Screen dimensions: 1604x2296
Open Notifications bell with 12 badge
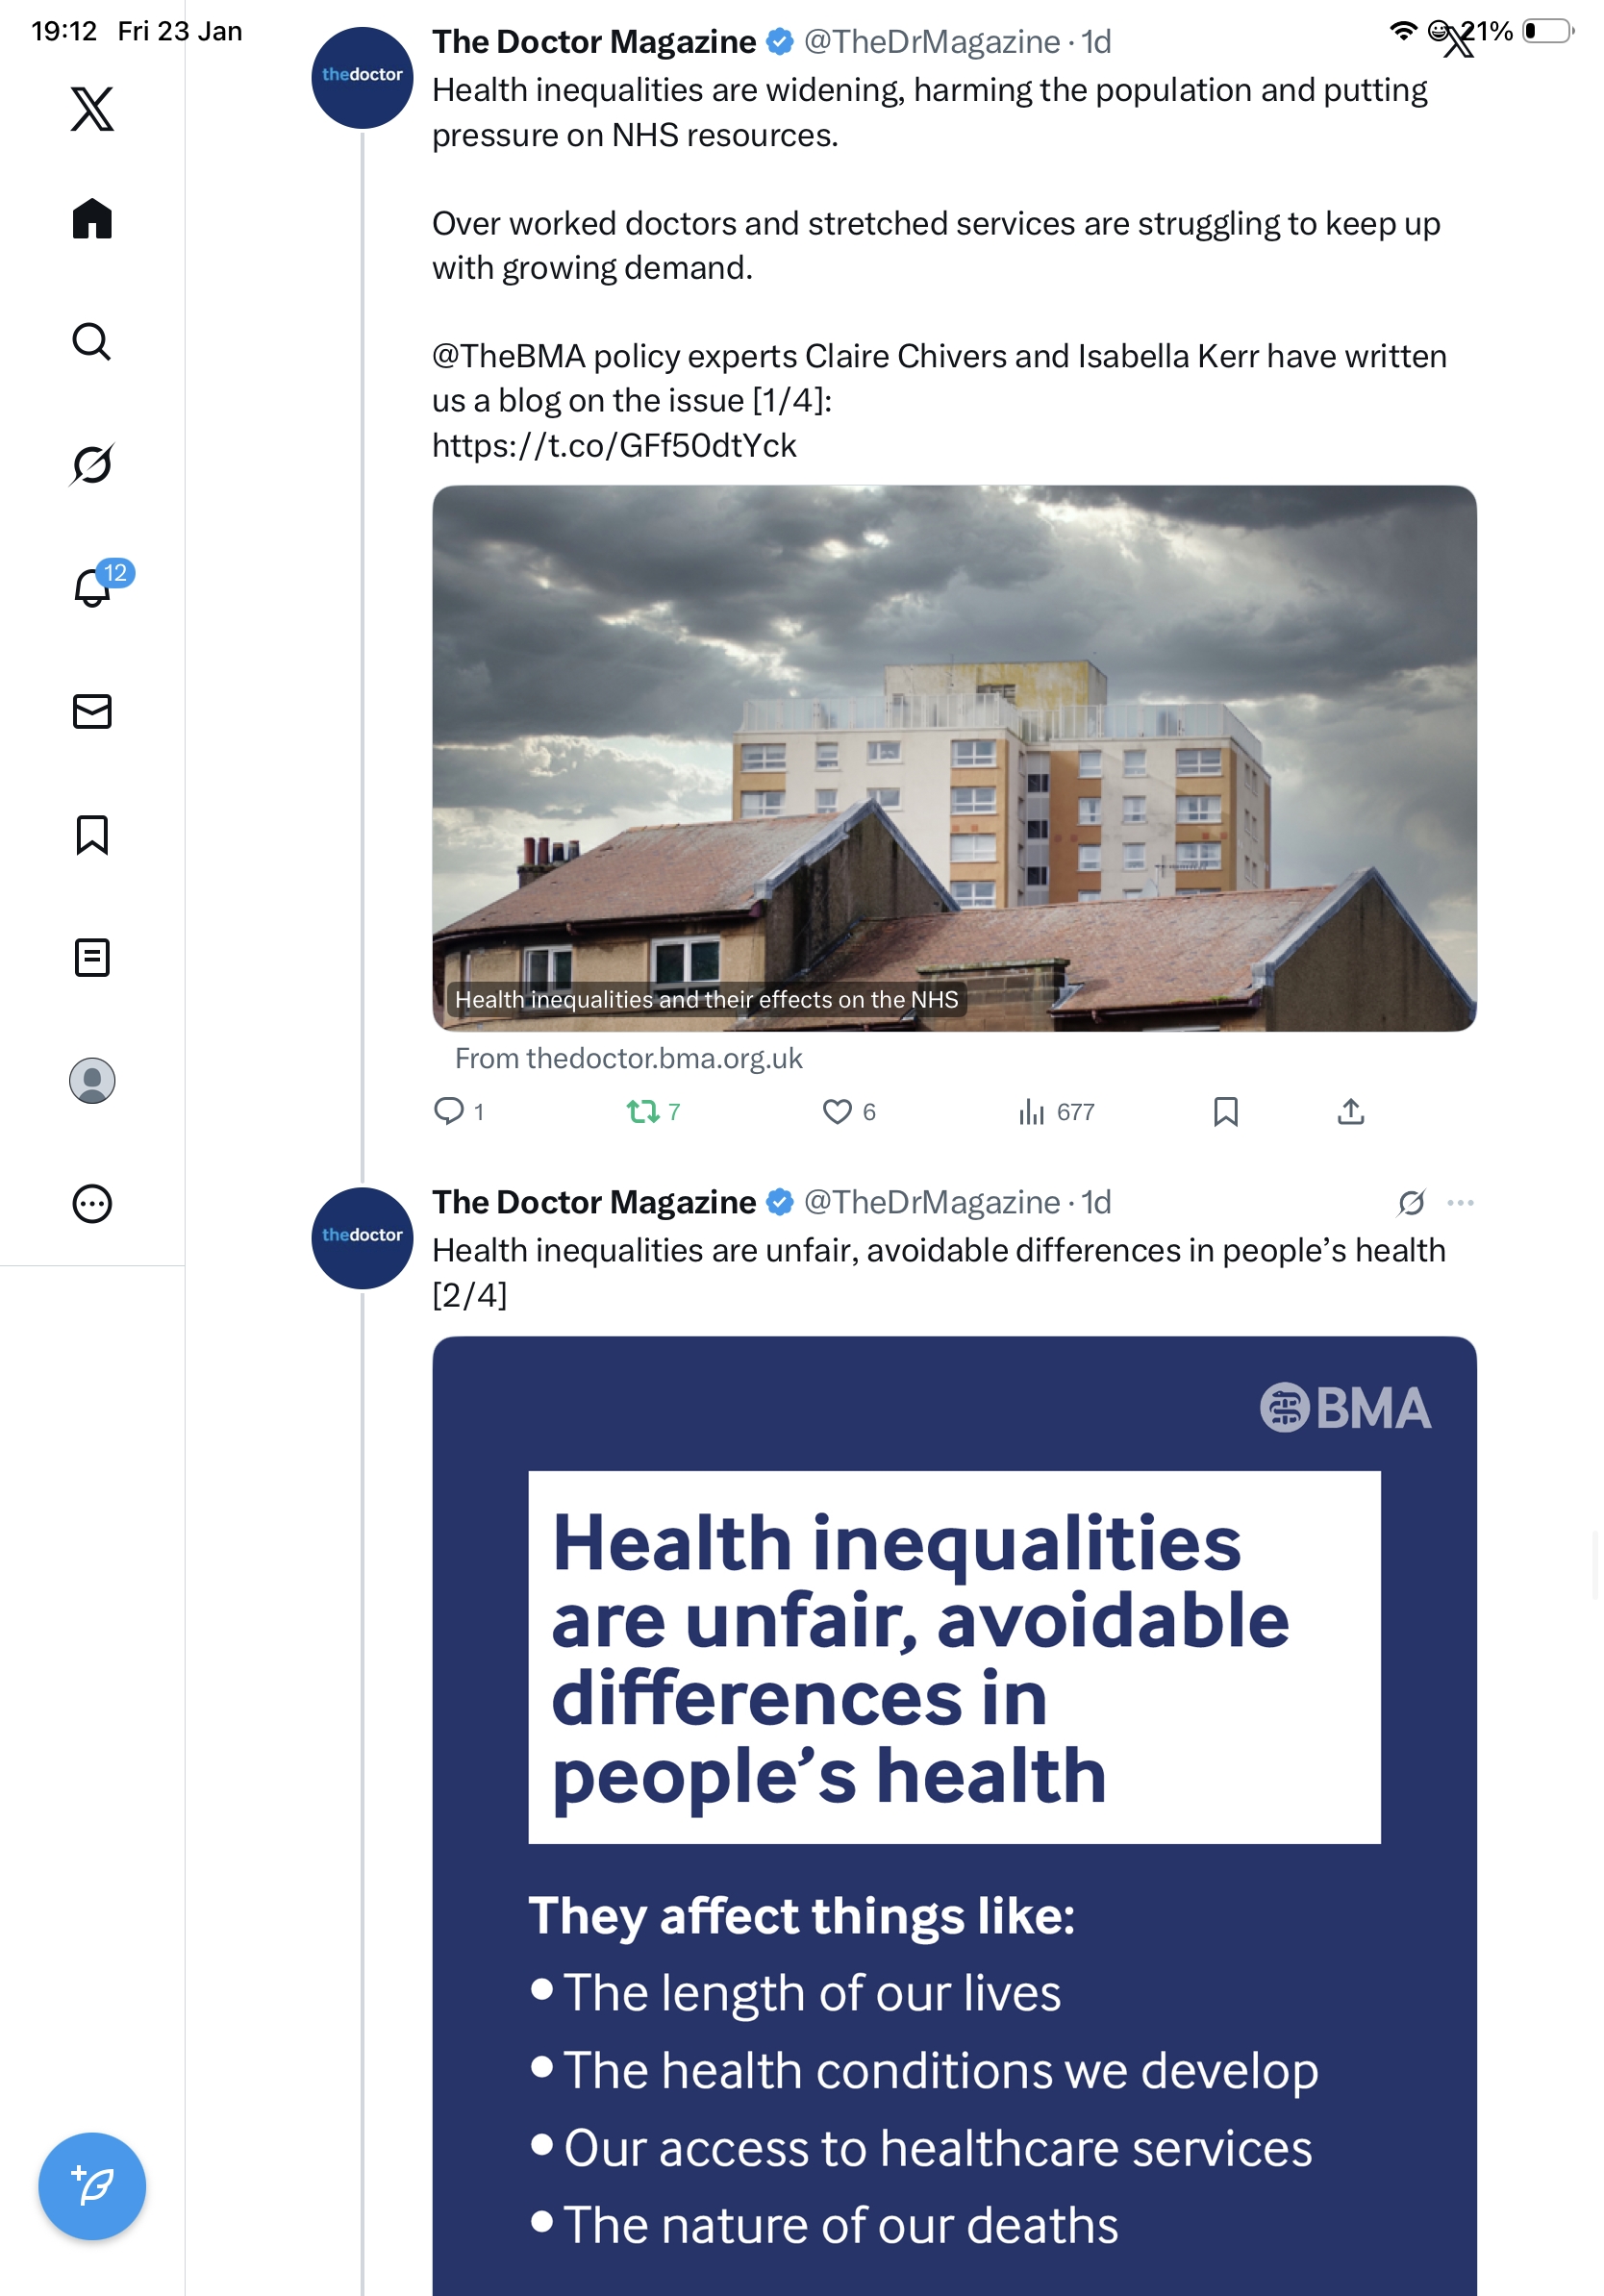(x=92, y=587)
